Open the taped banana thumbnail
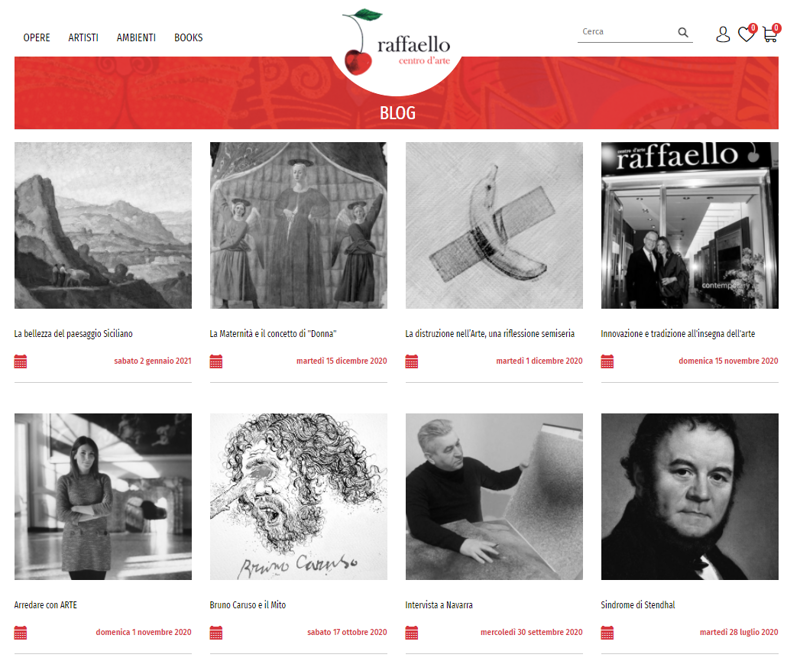 click(x=494, y=225)
